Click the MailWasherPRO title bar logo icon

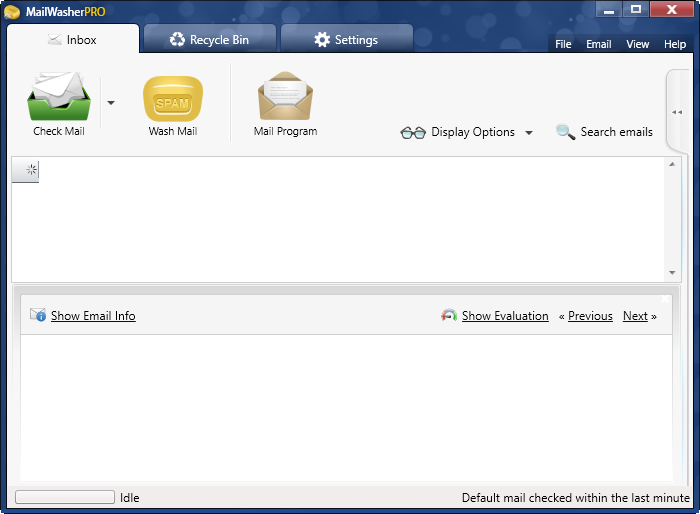tap(12, 12)
